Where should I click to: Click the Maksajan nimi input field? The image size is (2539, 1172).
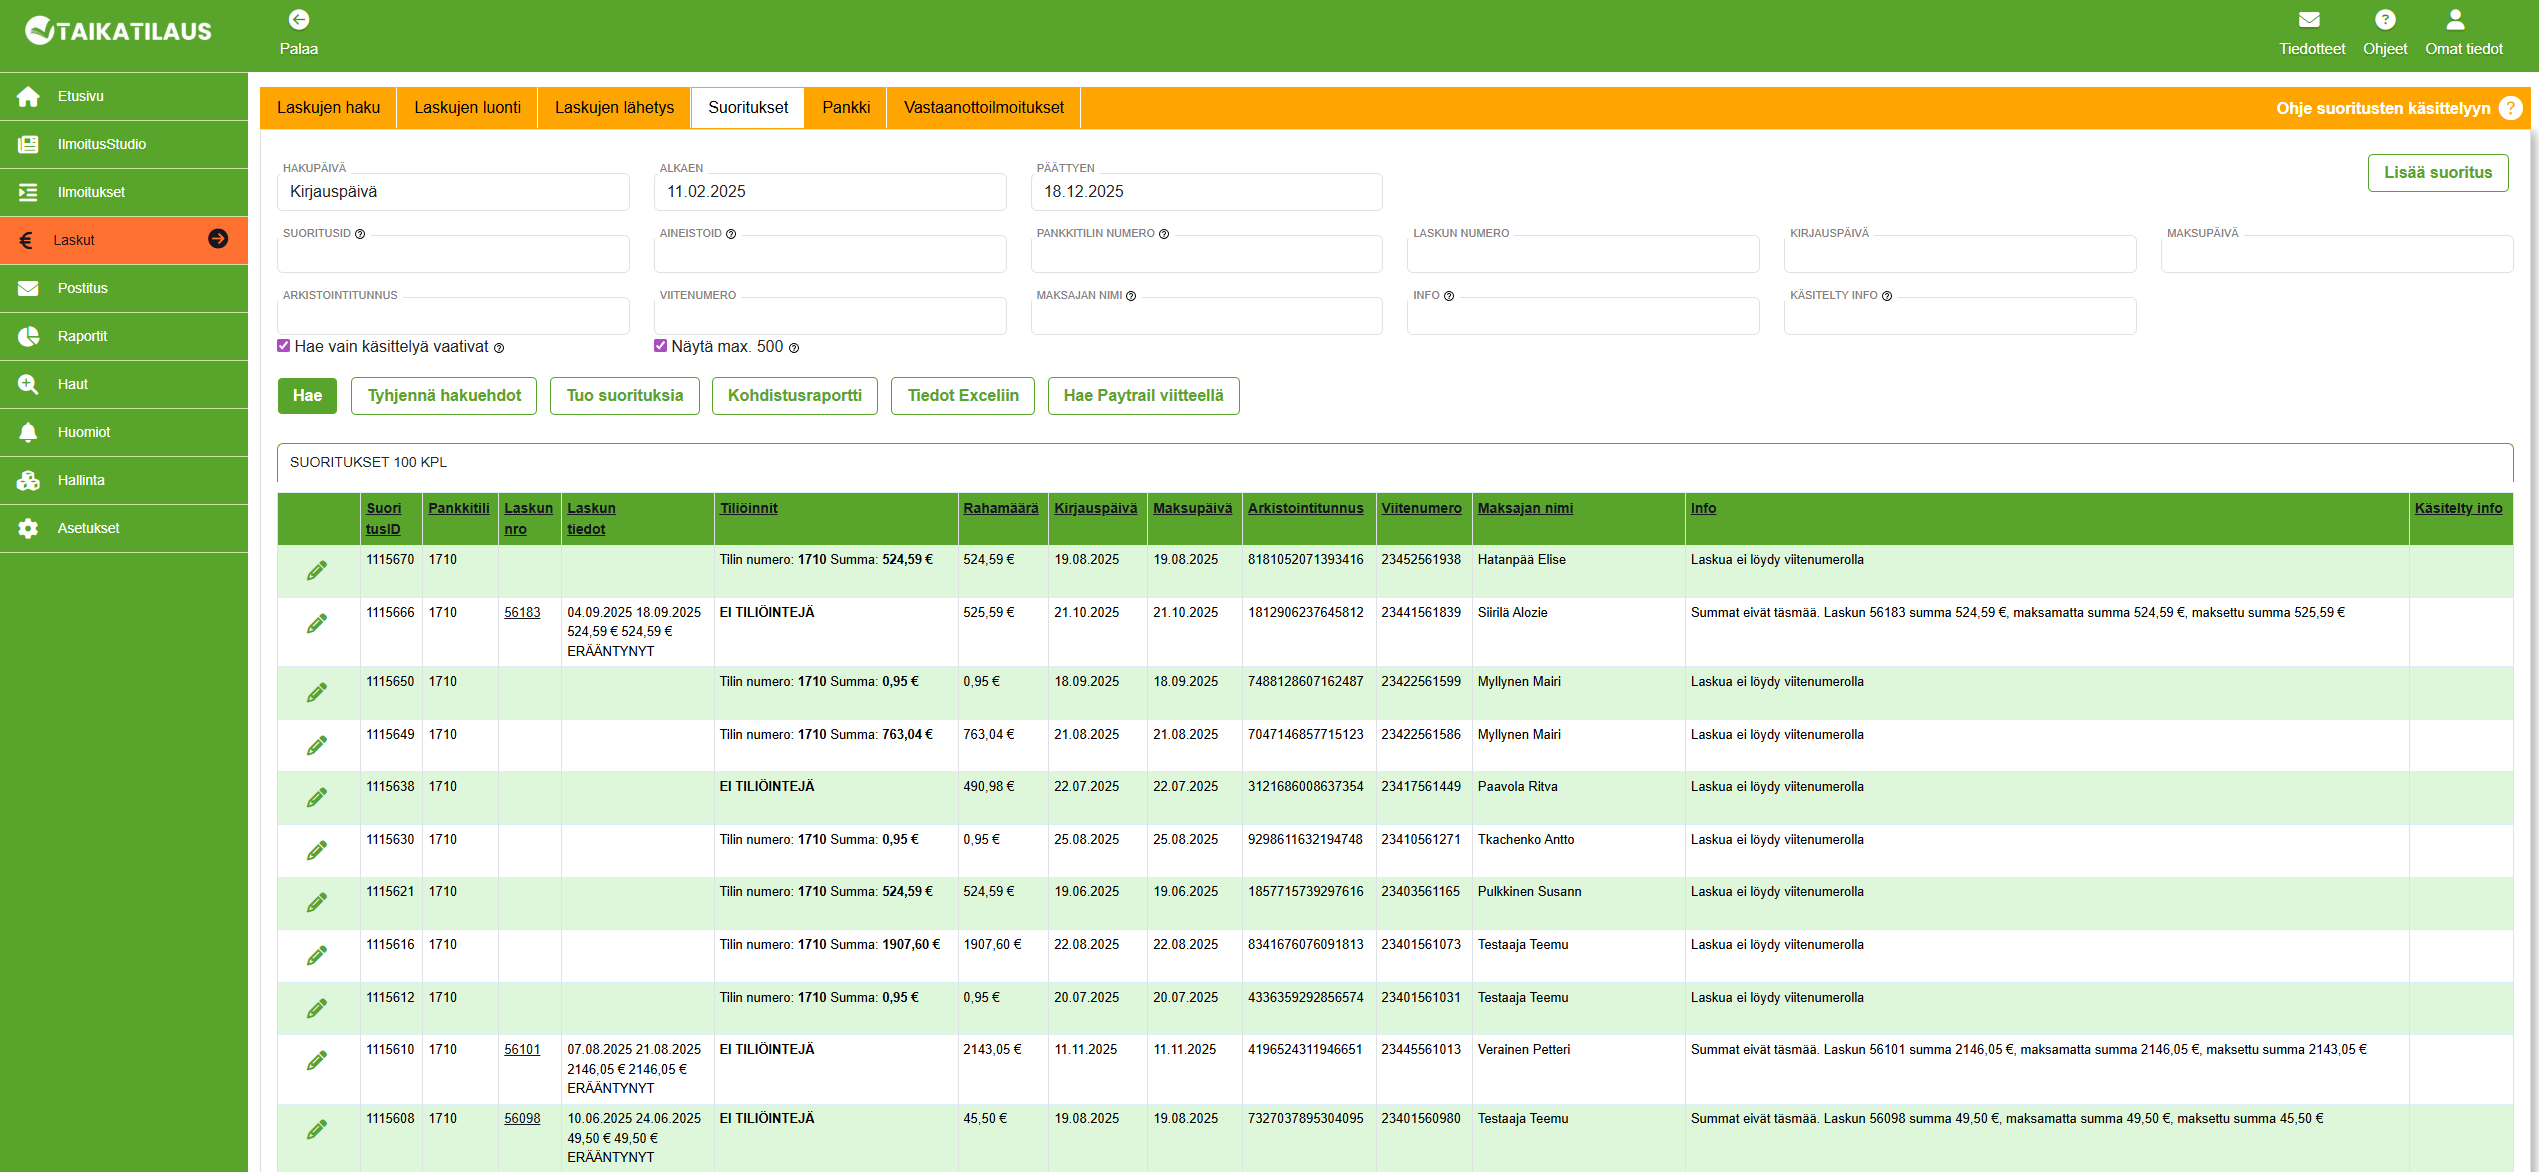(x=1206, y=317)
